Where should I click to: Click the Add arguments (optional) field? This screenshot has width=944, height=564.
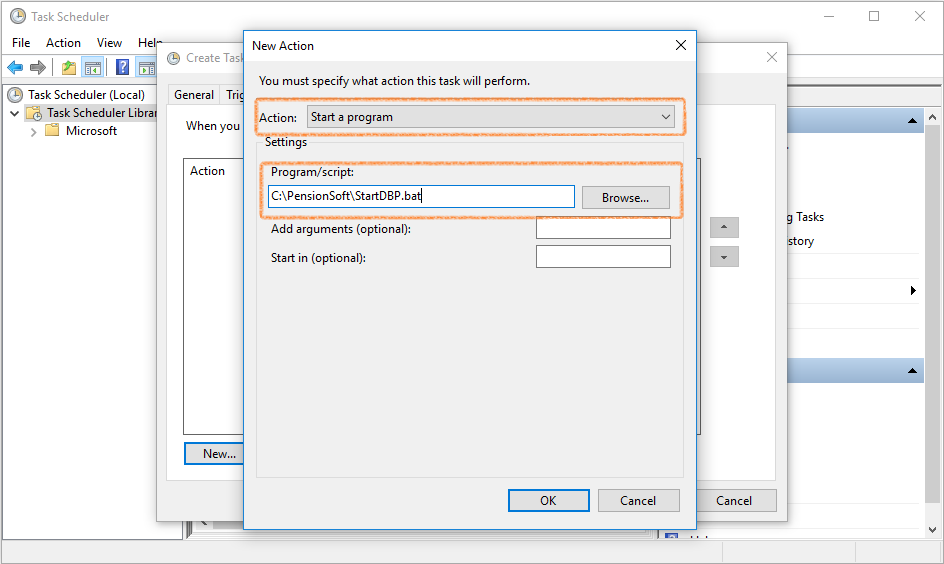(x=602, y=229)
